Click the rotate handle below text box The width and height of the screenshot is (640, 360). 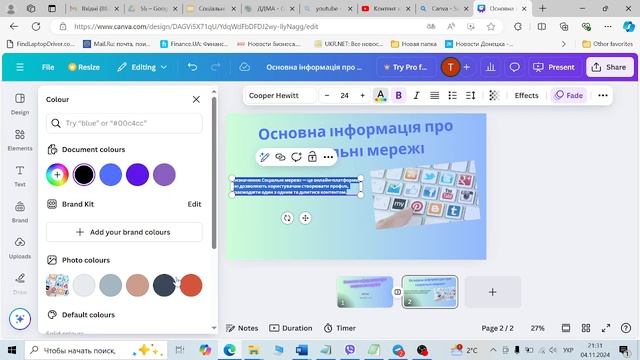click(x=287, y=218)
